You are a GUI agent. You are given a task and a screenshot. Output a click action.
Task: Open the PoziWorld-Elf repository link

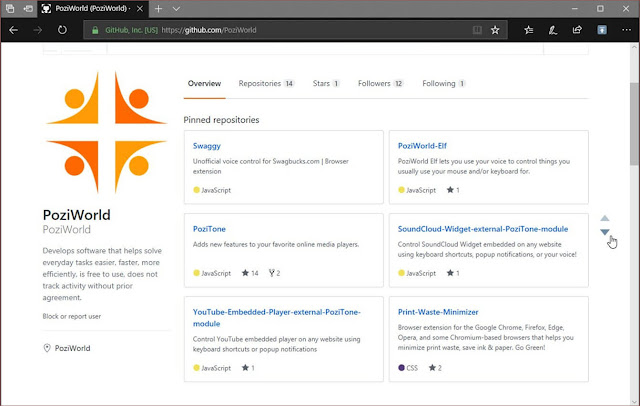click(x=422, y=146)
